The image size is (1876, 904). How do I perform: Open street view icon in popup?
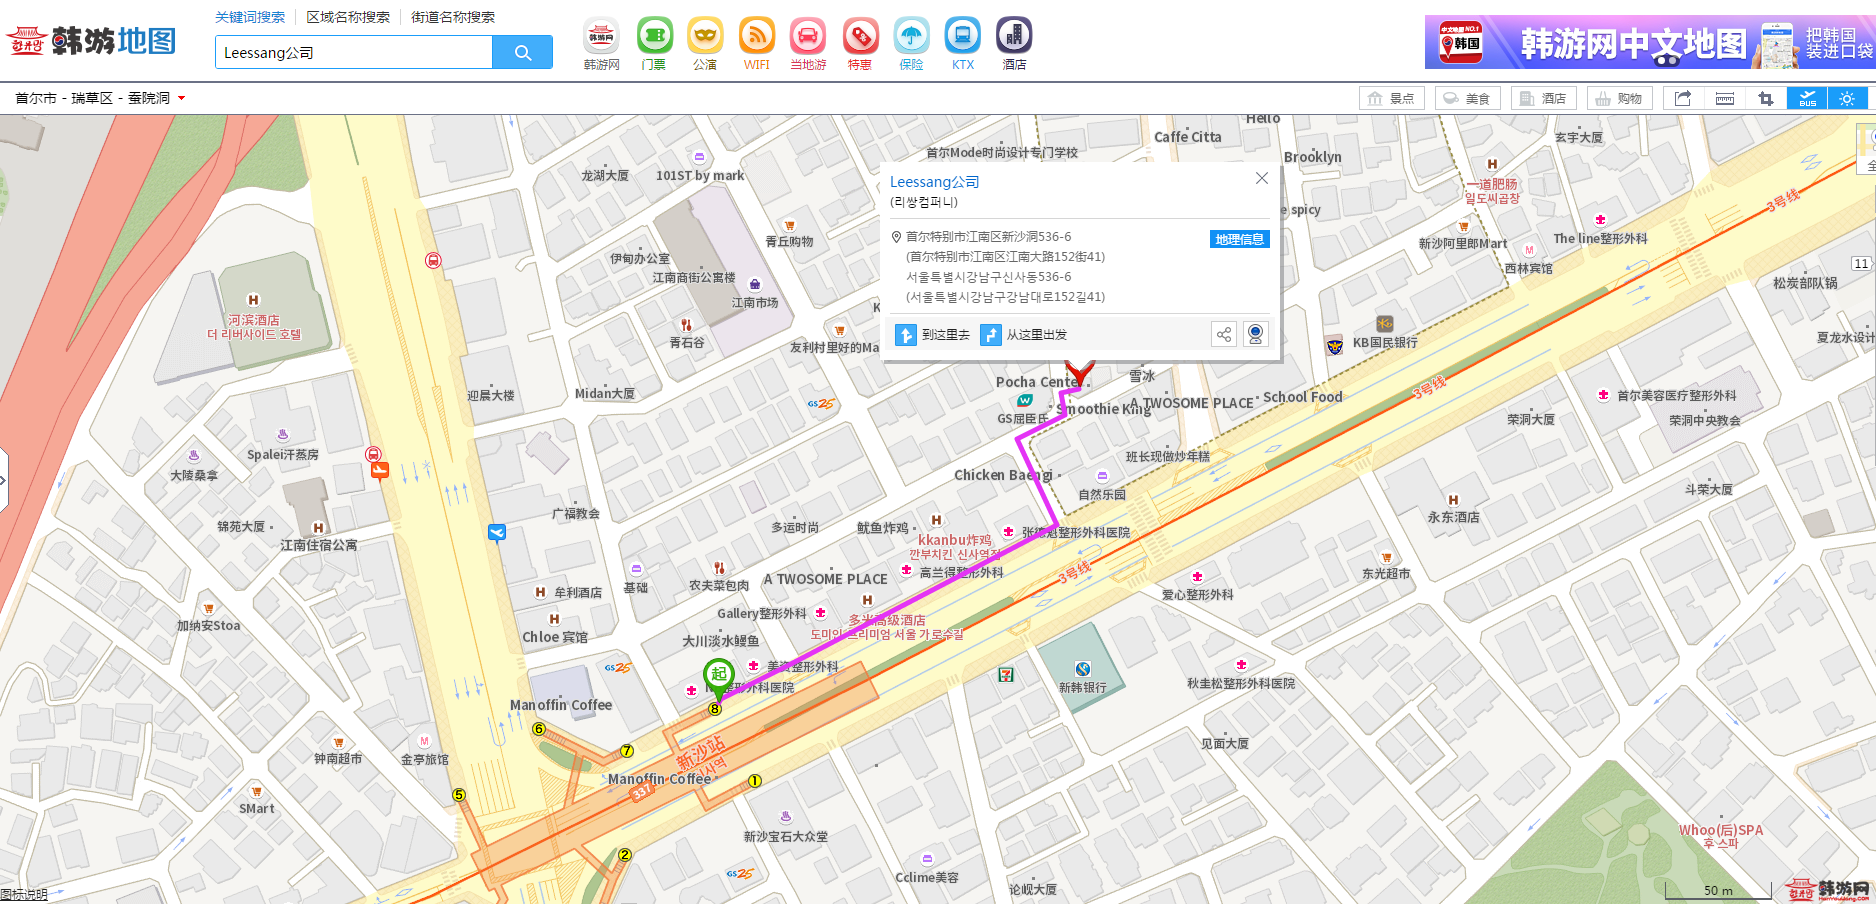[x=1256, y=334]
